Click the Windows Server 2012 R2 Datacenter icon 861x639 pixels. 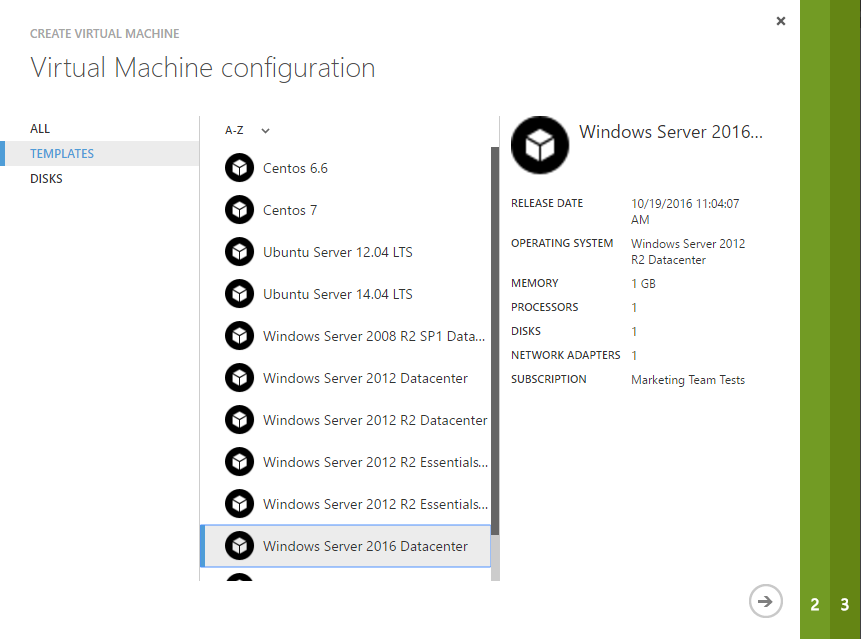[x=239, y=420]
